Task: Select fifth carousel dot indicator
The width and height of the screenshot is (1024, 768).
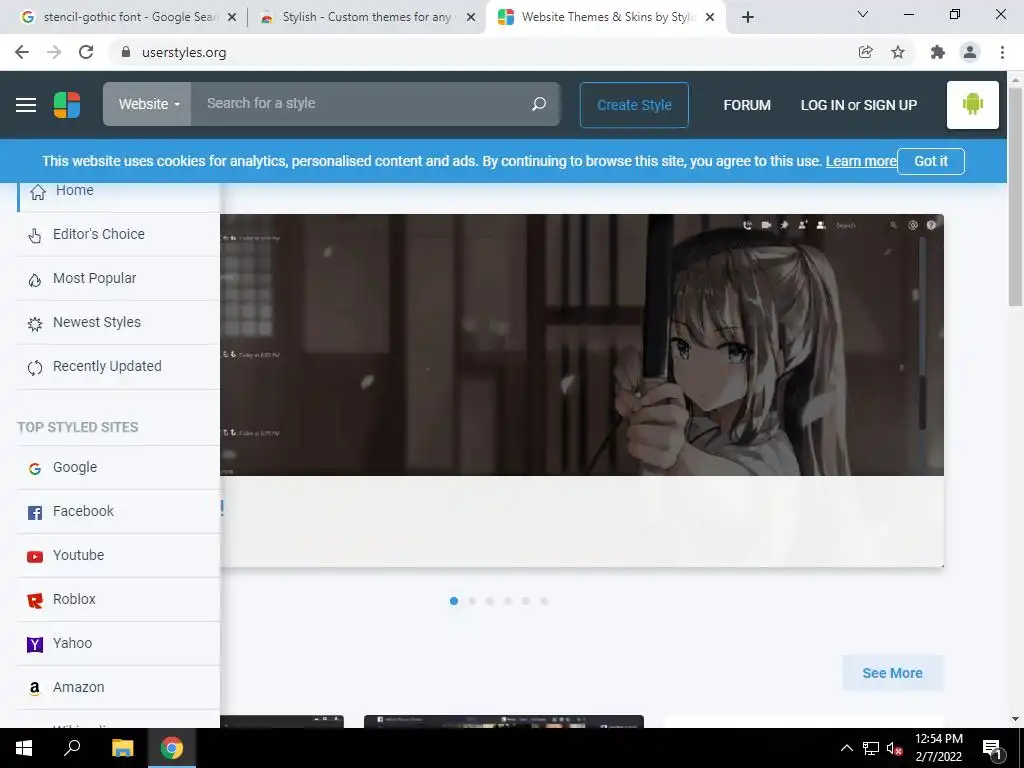Action: [x=526, y=601]
